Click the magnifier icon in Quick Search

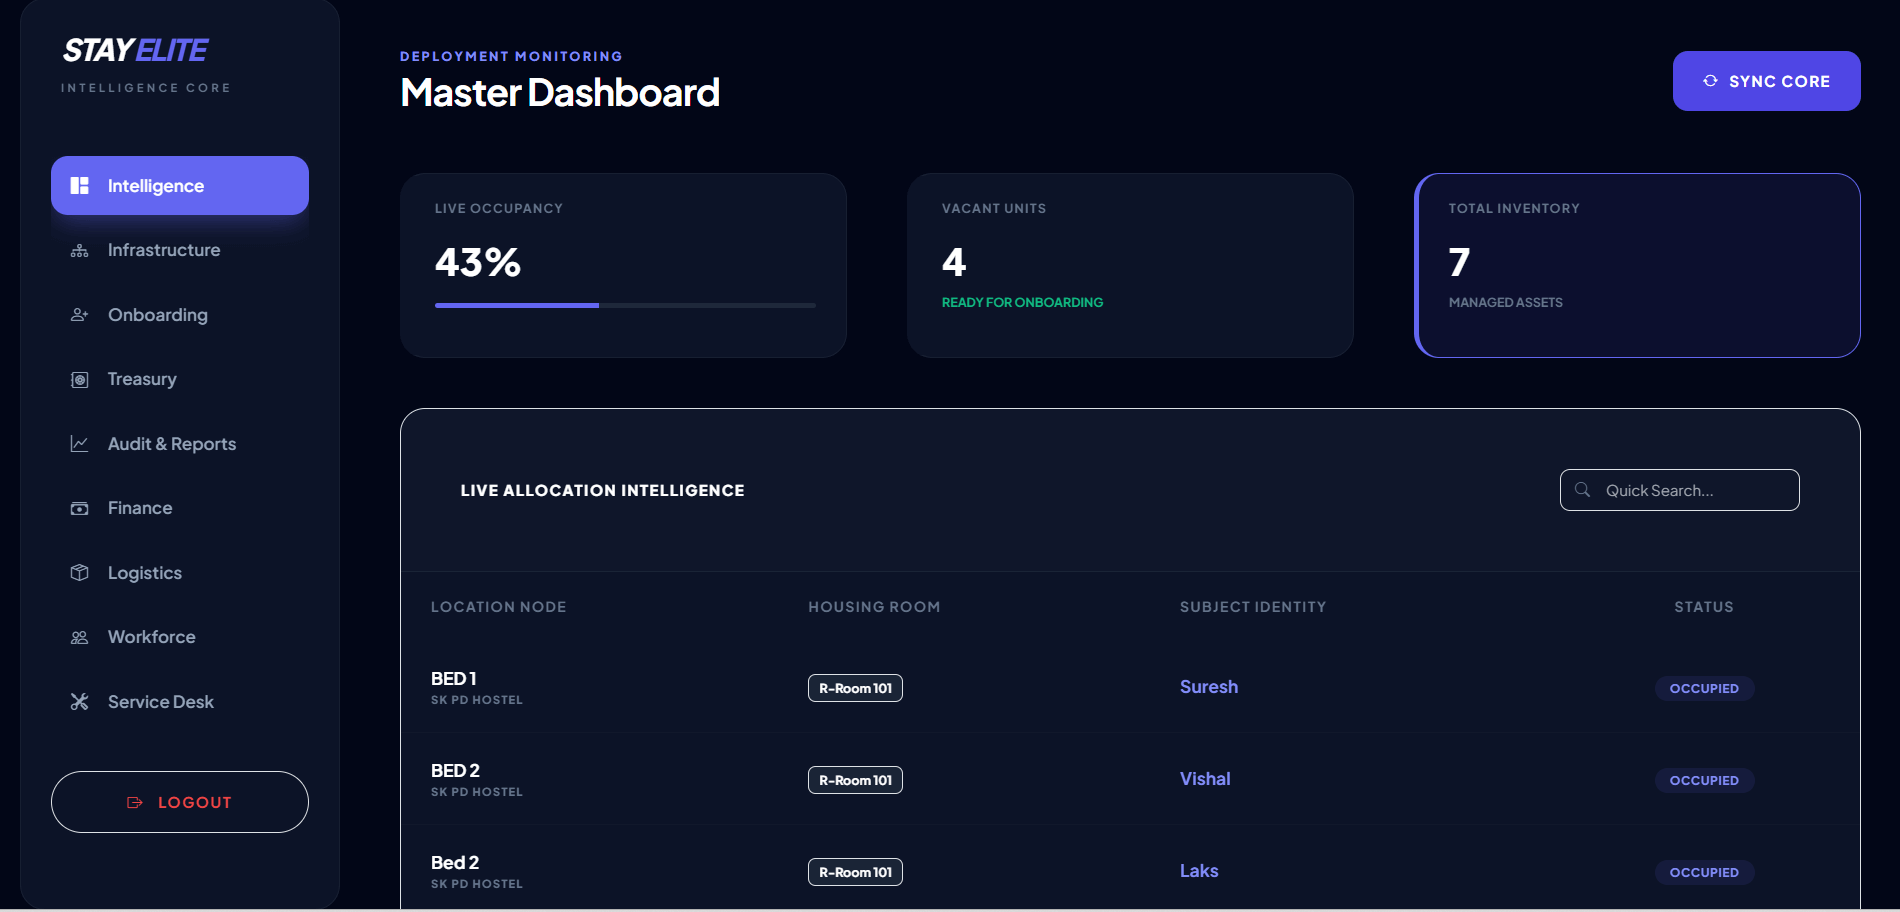tap(1583, 490)
